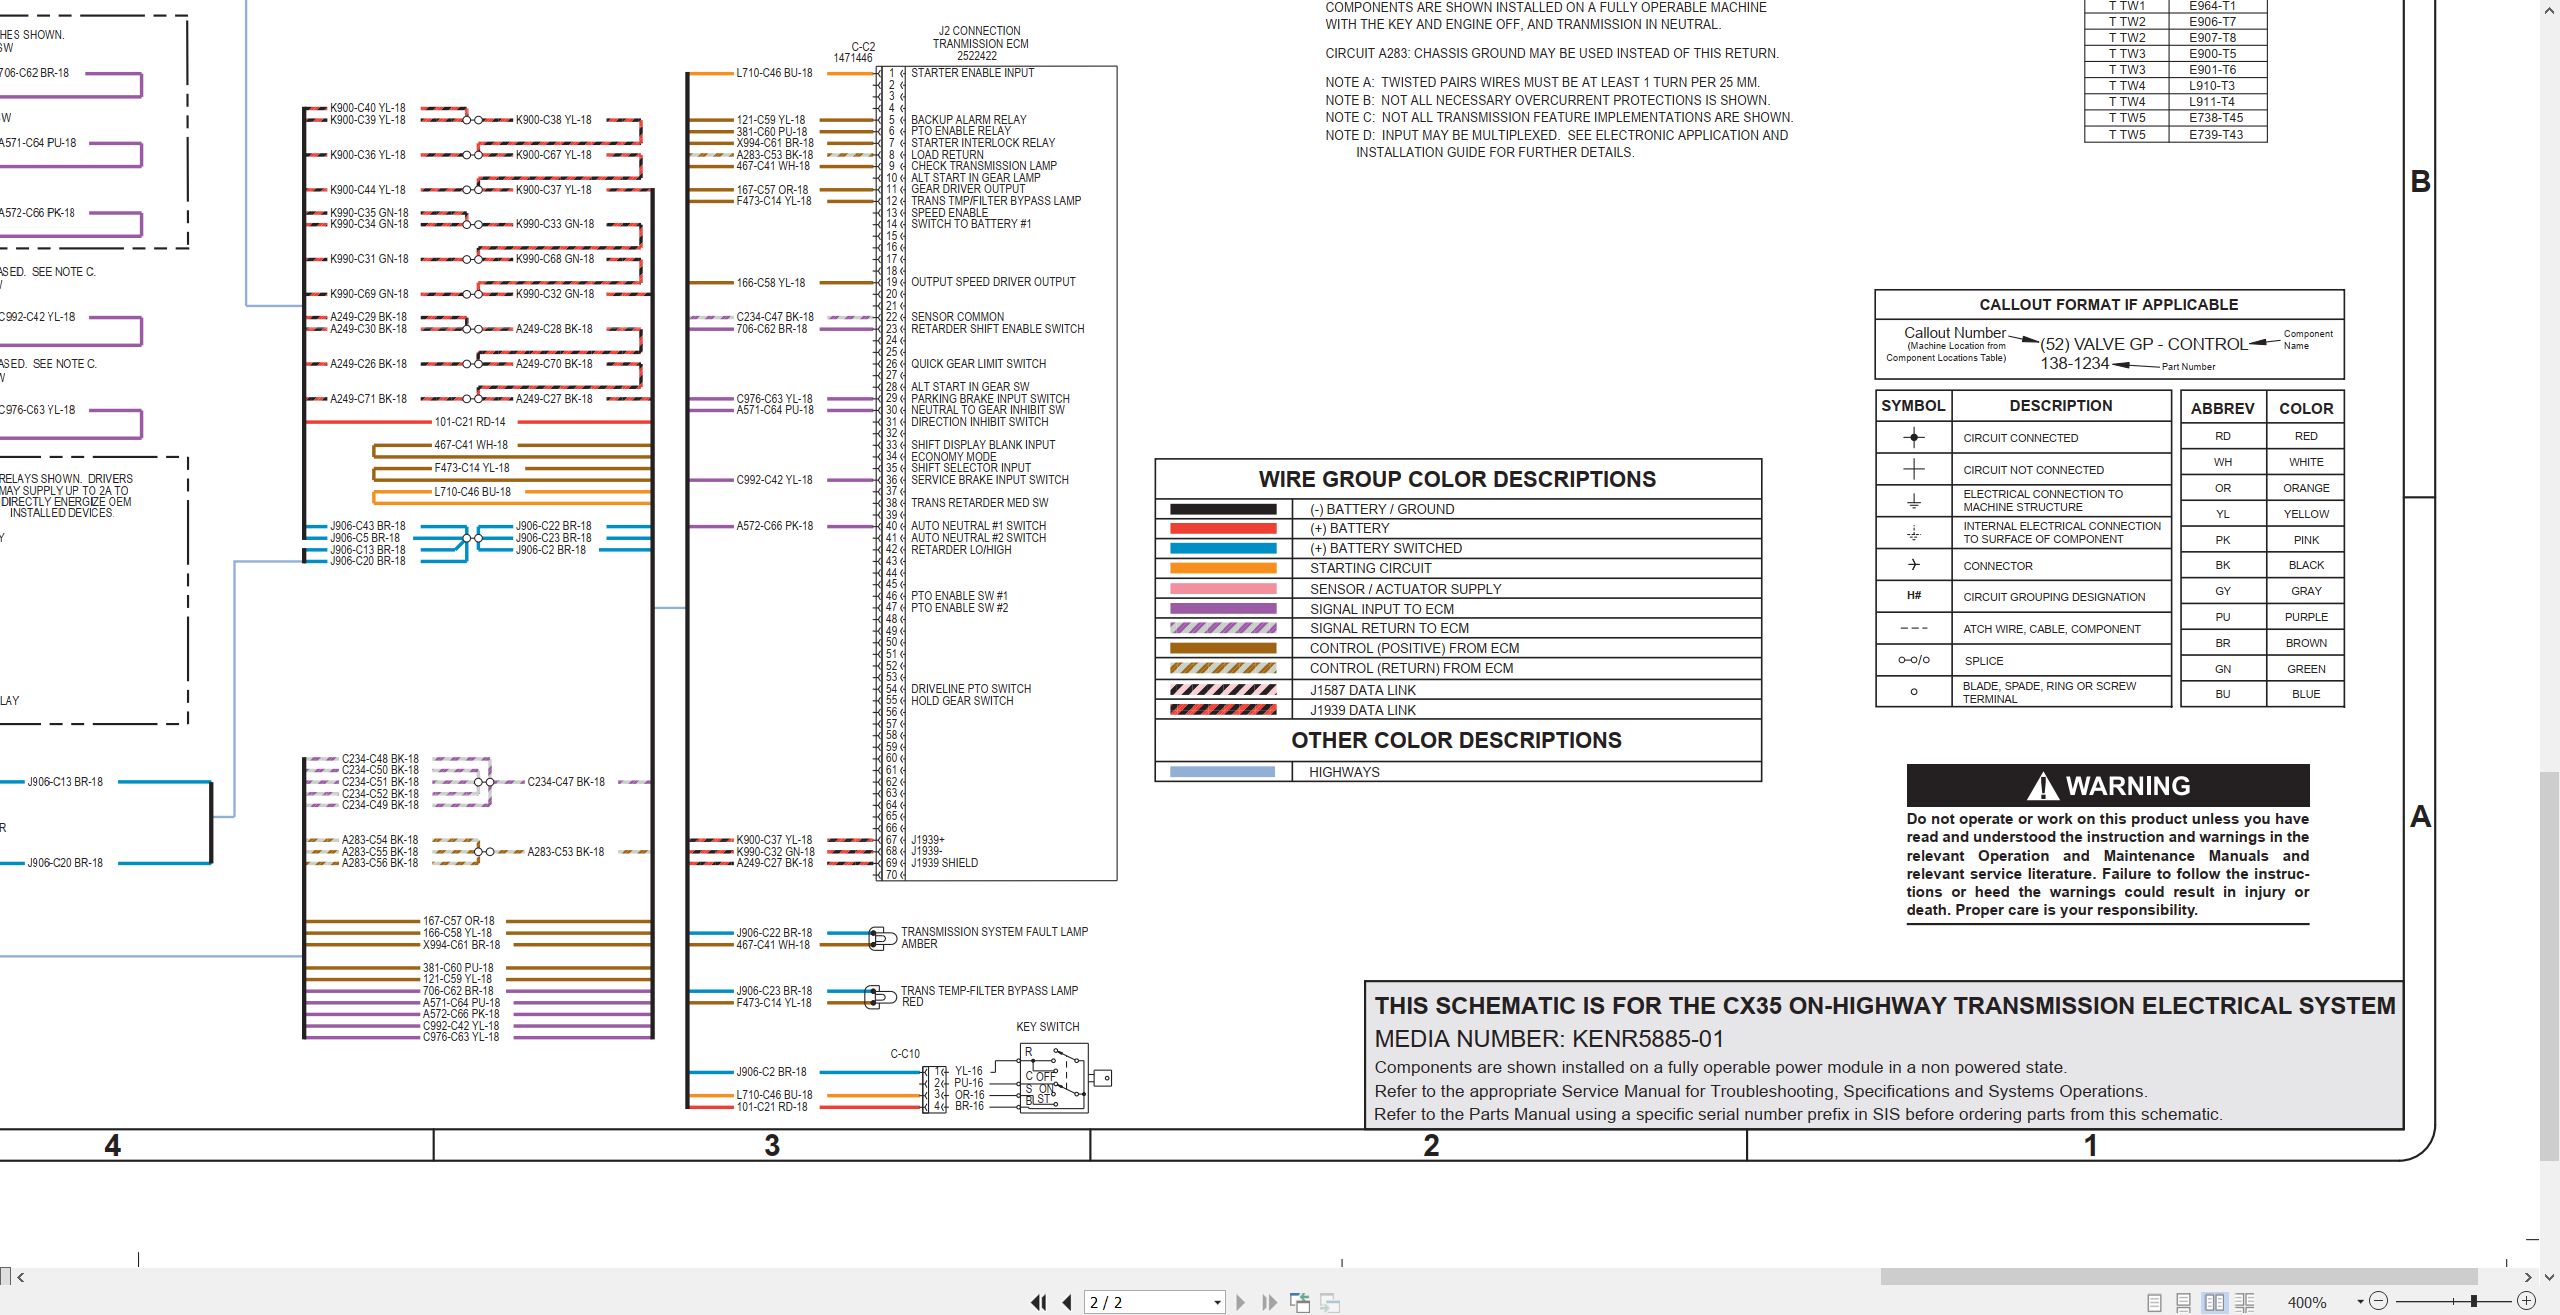The height and width of the screenshot is (1315, 2560).
Task: Click 'MEDIA NUMBER: KENR5885-01' text
Action: (x=1549, y=1039)
